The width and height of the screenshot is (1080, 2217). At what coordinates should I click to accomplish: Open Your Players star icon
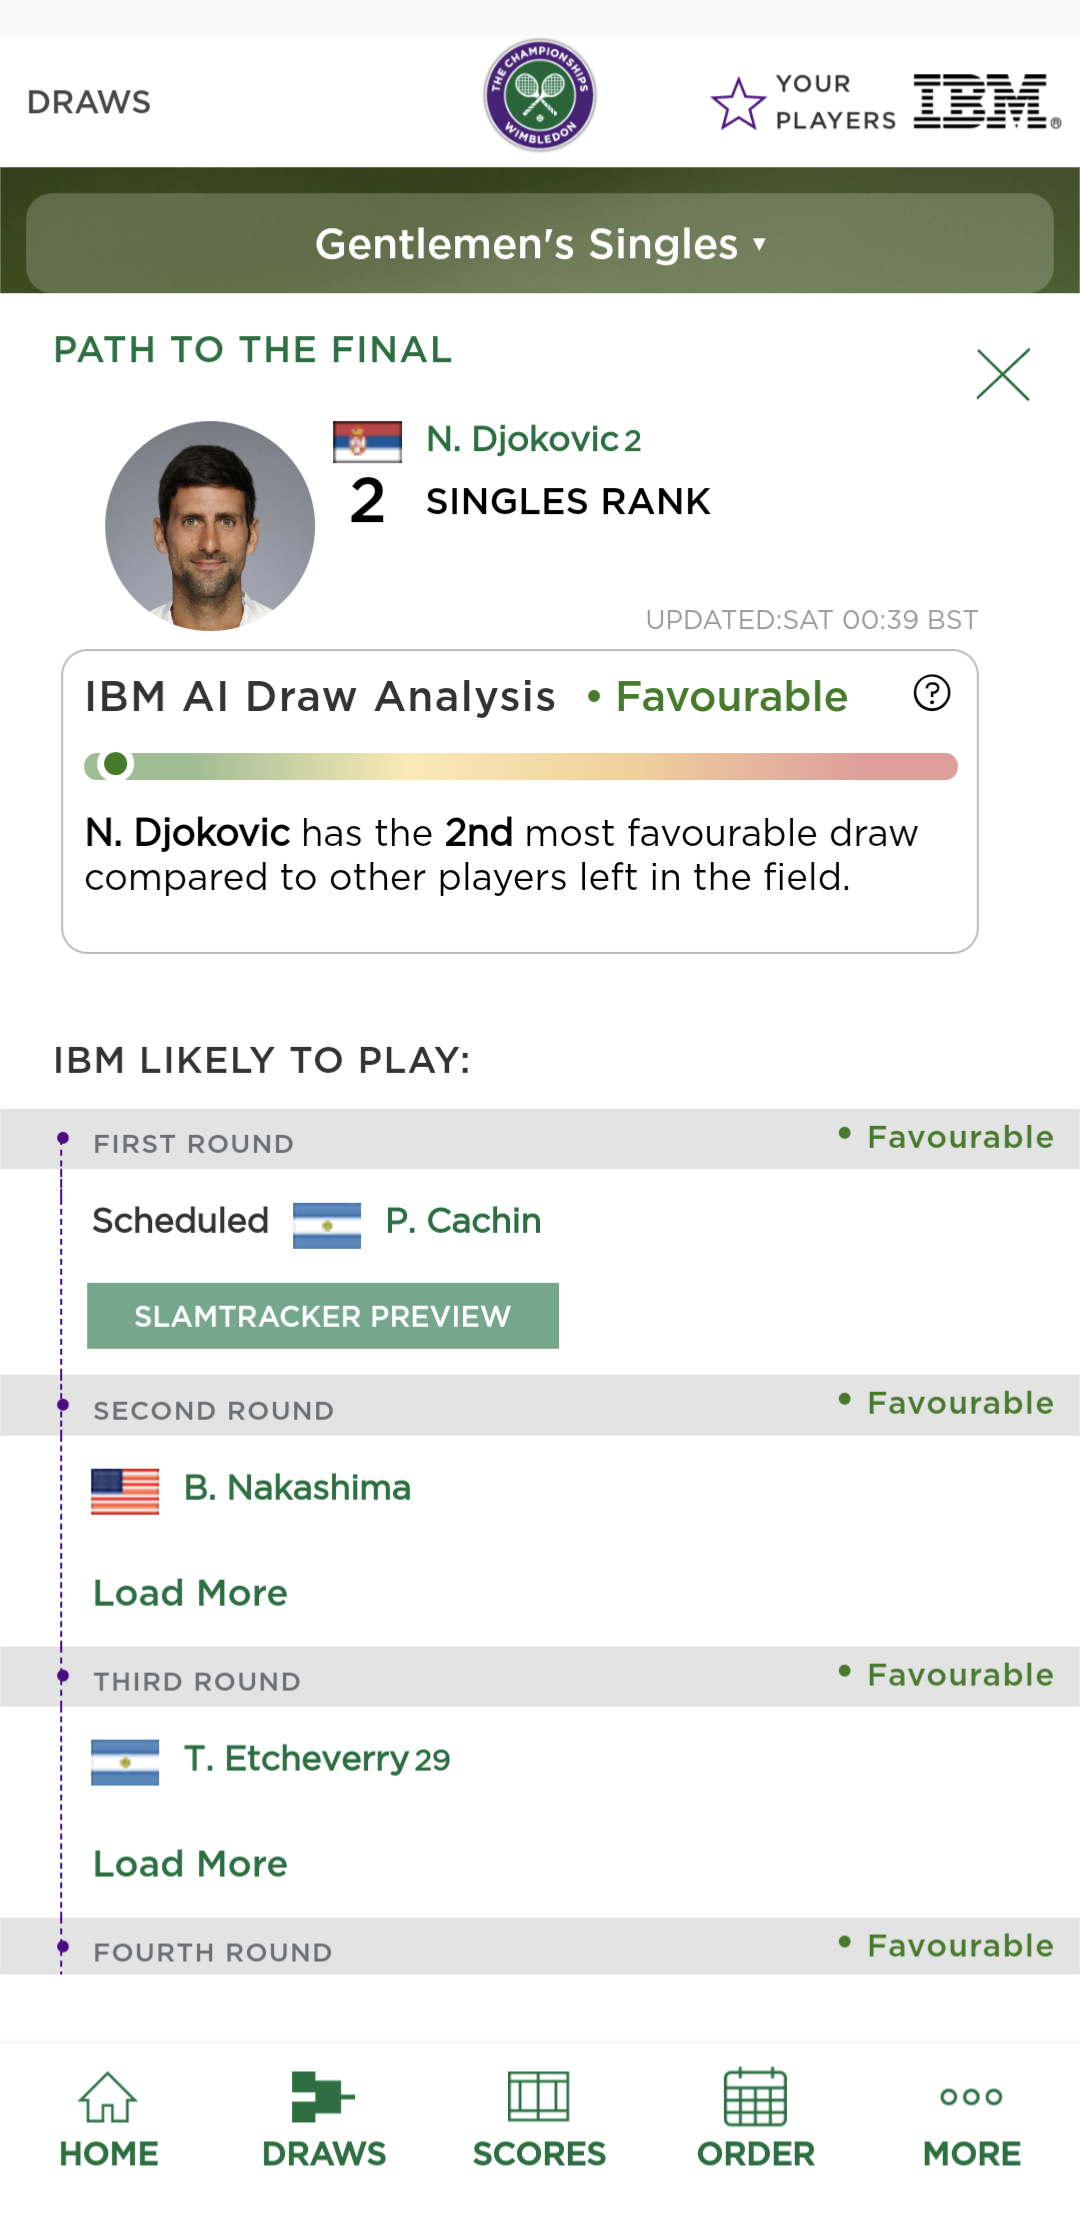tap(738, 103)
